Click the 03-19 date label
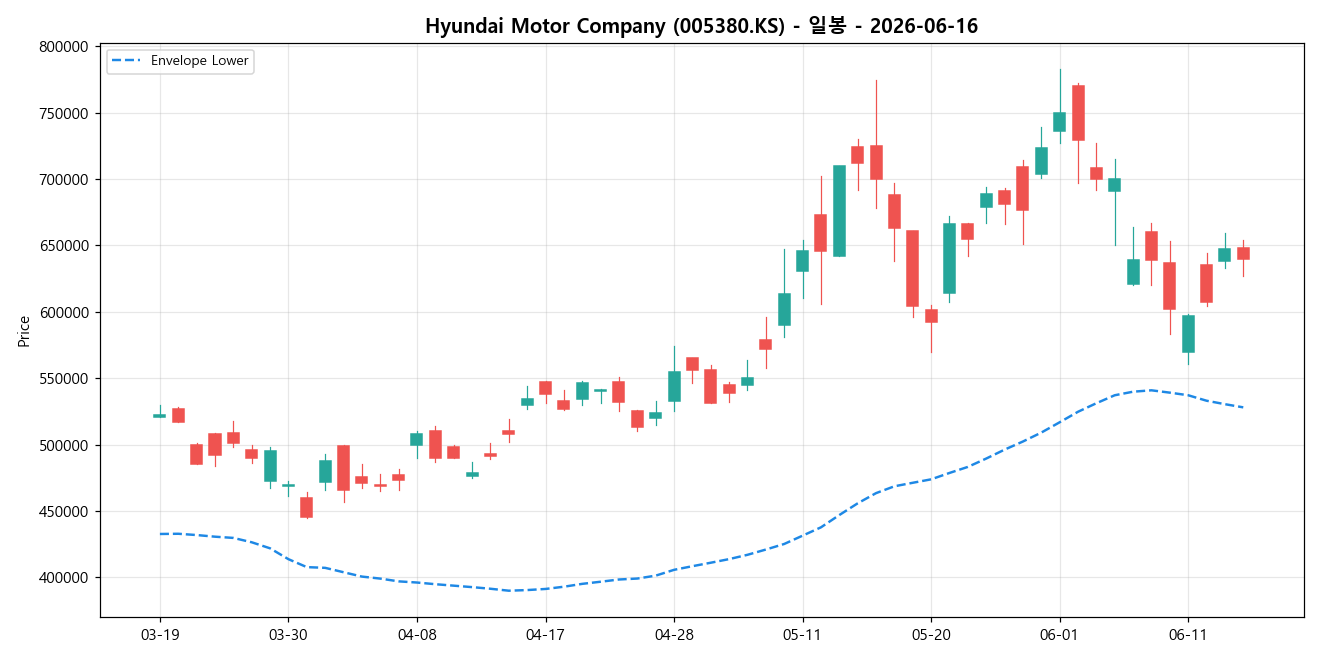 (160, 634)
